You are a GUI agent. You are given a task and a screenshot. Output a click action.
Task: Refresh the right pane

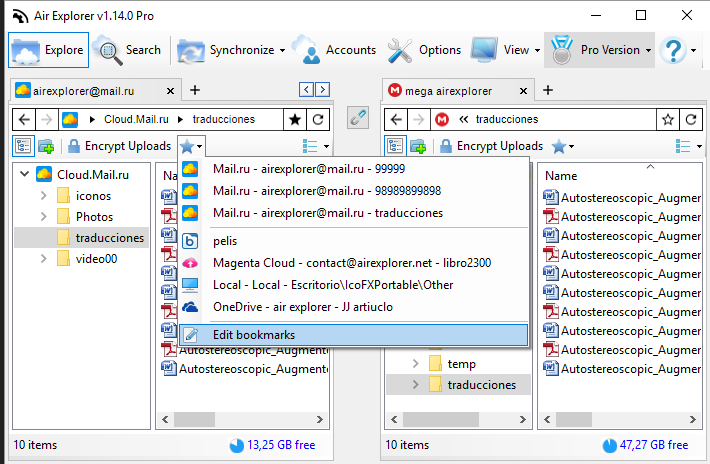pos(691,120)
